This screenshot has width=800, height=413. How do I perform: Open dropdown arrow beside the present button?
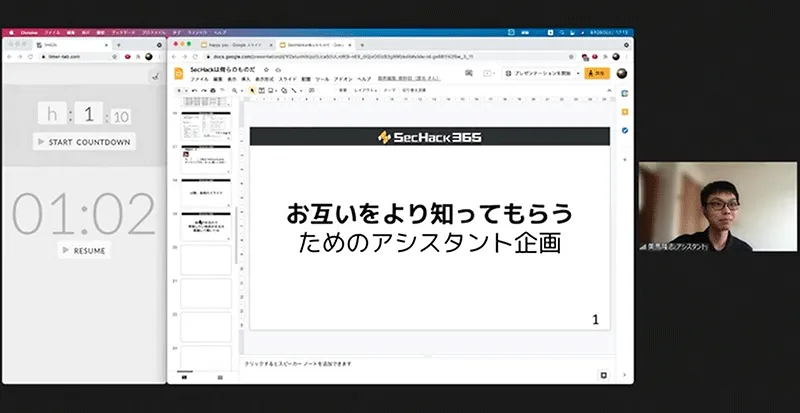tap(579, 74)
